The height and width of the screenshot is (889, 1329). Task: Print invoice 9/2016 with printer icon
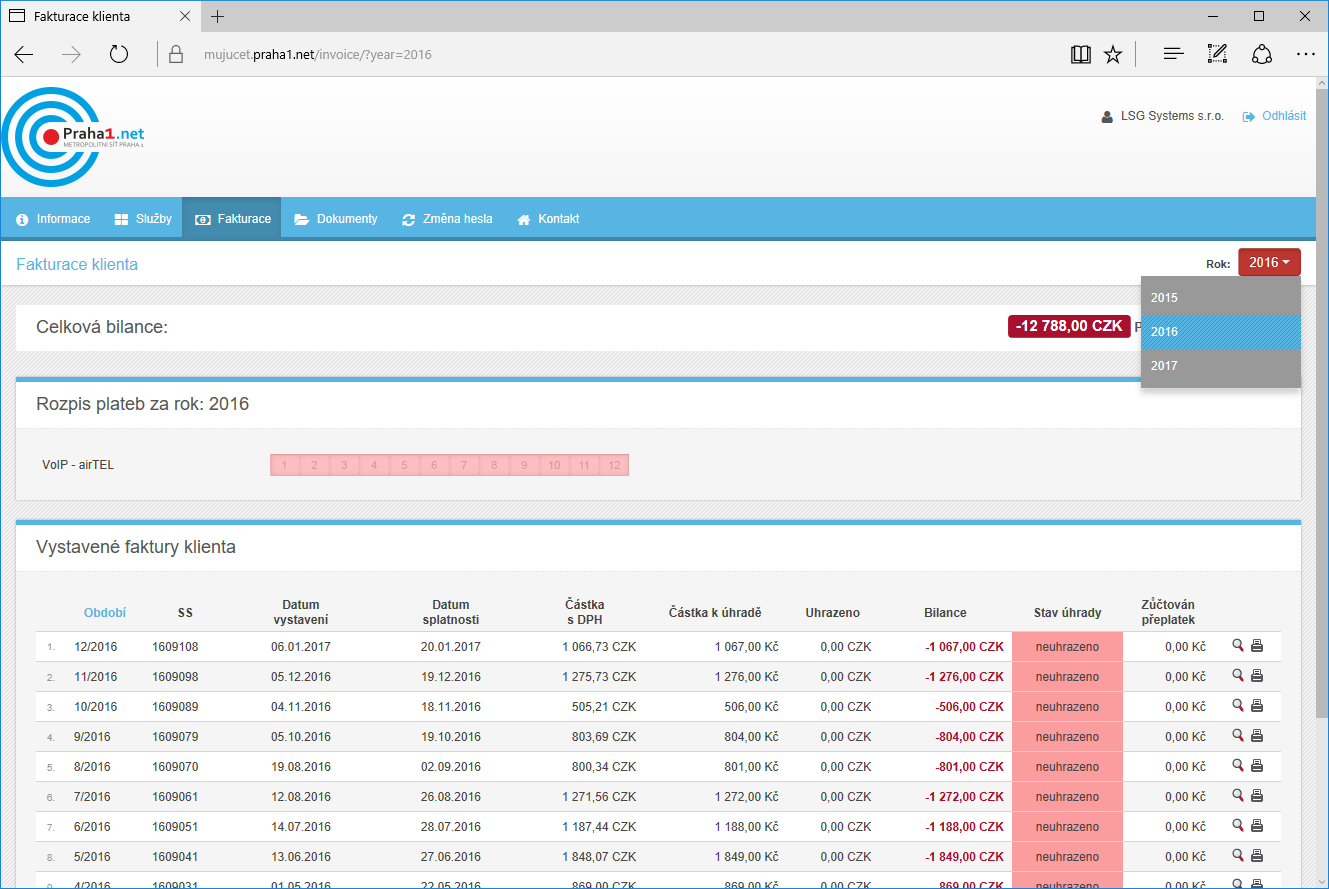[1257, 736]
